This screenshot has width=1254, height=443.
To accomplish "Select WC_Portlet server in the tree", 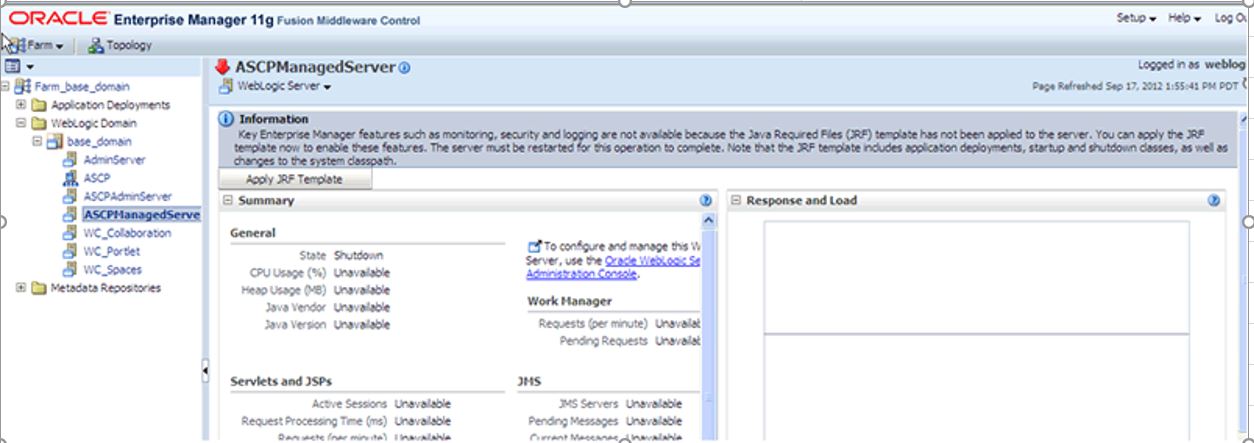I will [x=111, y=251].
